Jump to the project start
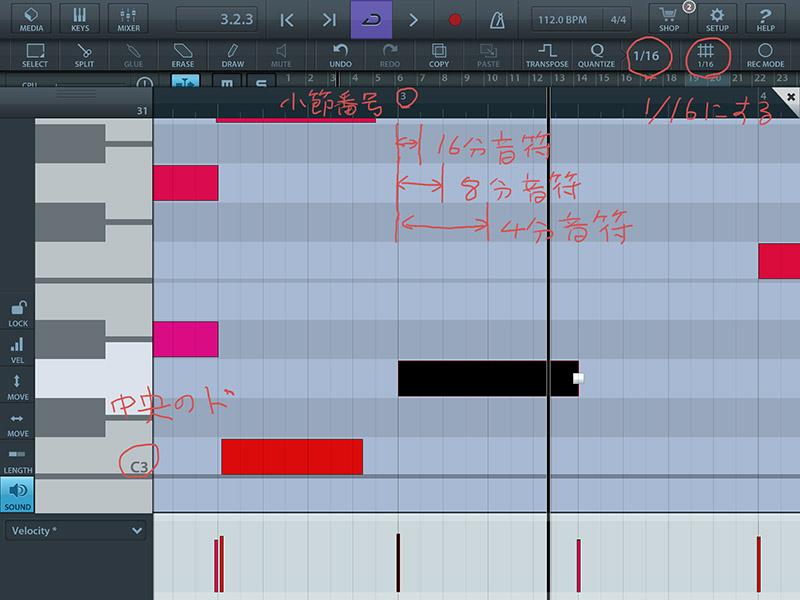The height and width of the screenshot is (600, 800). (x=287, y=20)
